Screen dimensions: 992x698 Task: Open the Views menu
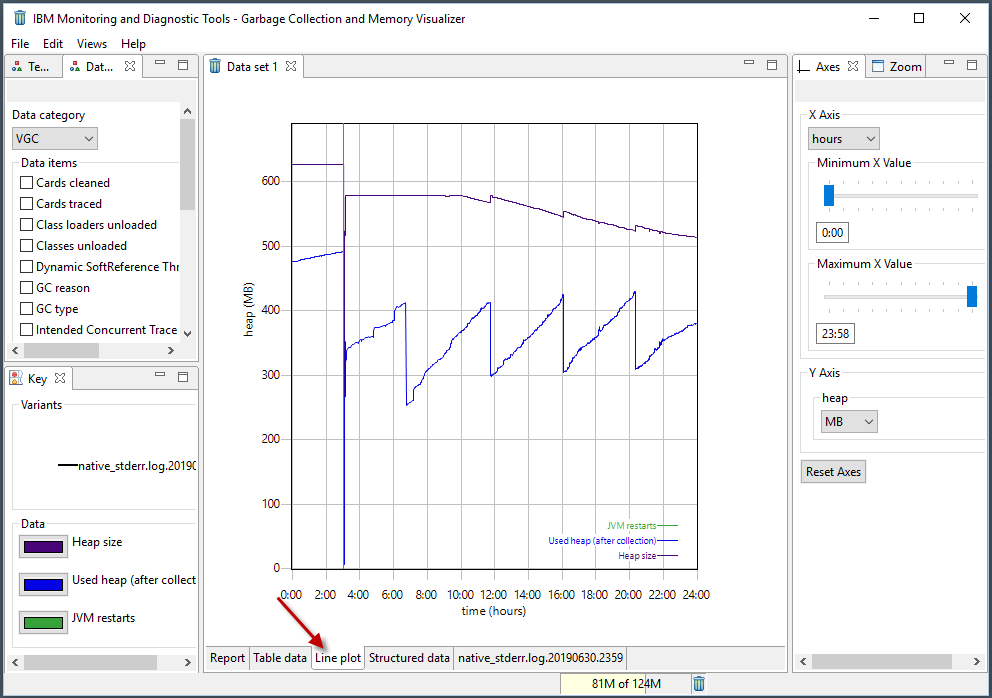coord(92,44)
